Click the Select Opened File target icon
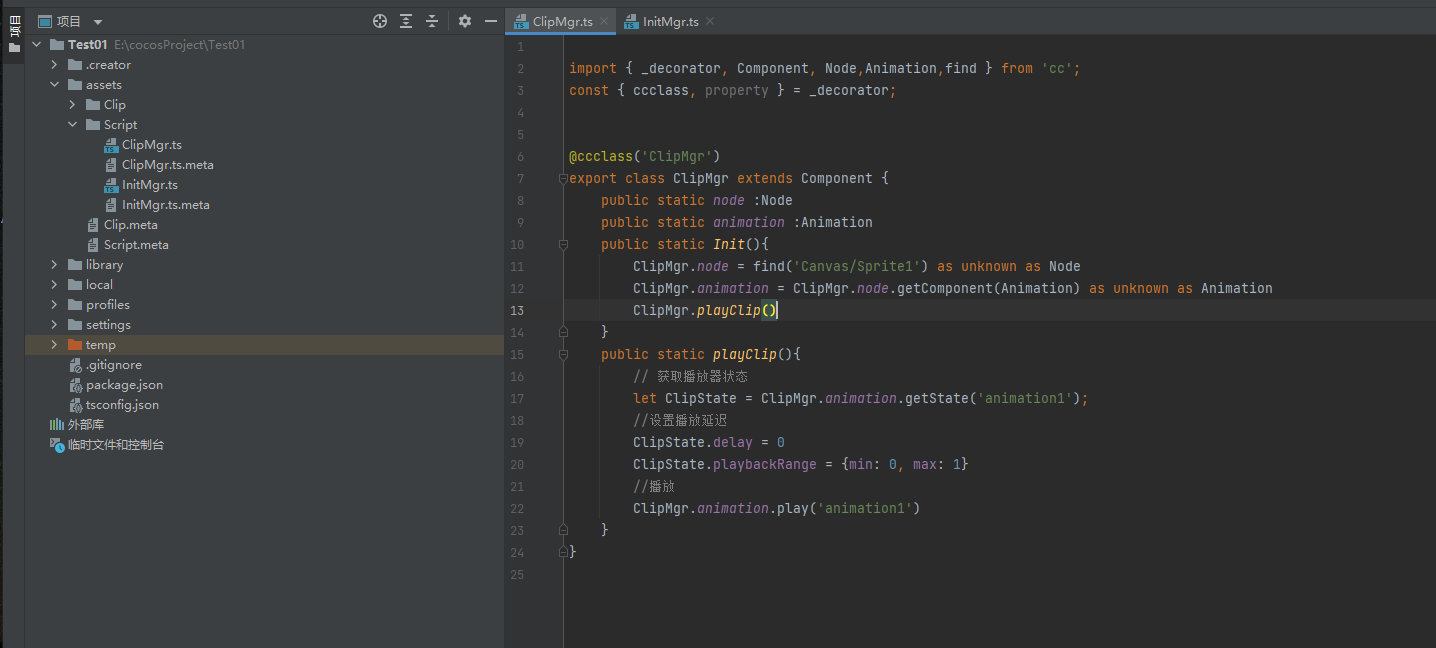Image resolution: width=1436 pixels, height=648 pixels. pos(380,21)
